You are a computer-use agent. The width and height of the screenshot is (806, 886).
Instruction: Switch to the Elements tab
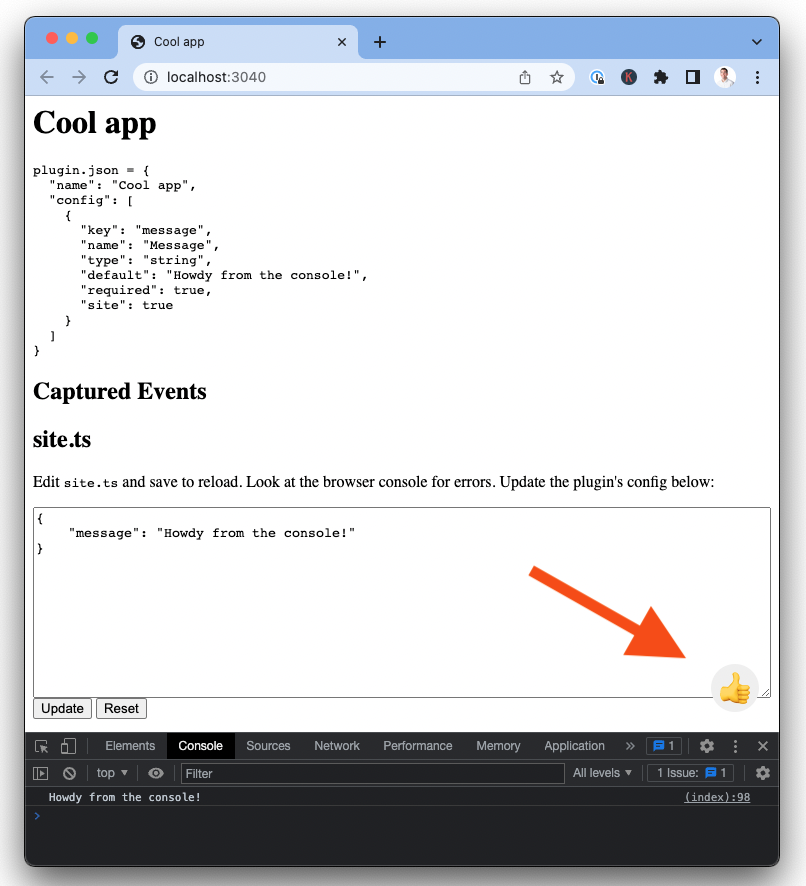[130, 746]
